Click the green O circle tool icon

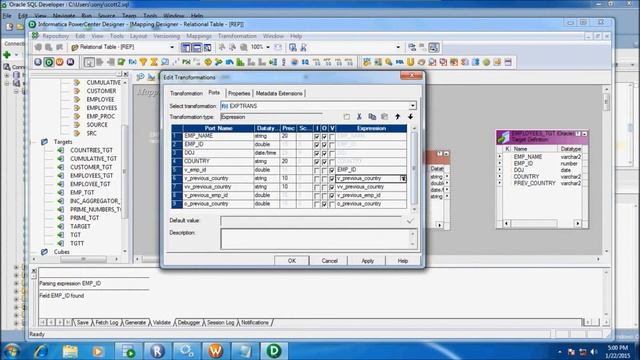pyautogui.click(x=49, y=62)
